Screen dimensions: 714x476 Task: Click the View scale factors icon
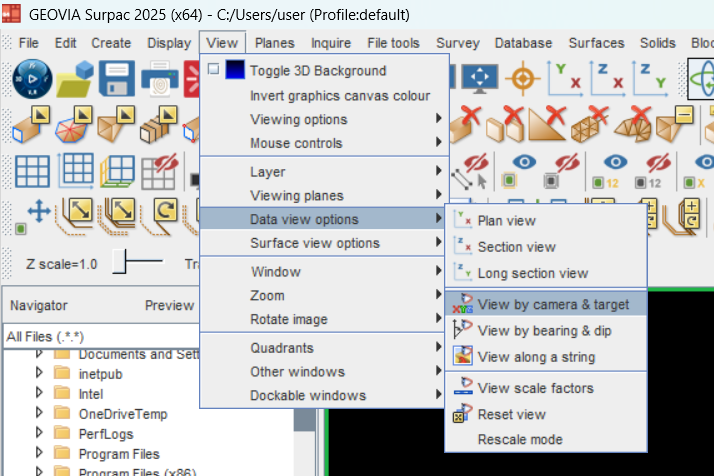click(x=464, y=386)
